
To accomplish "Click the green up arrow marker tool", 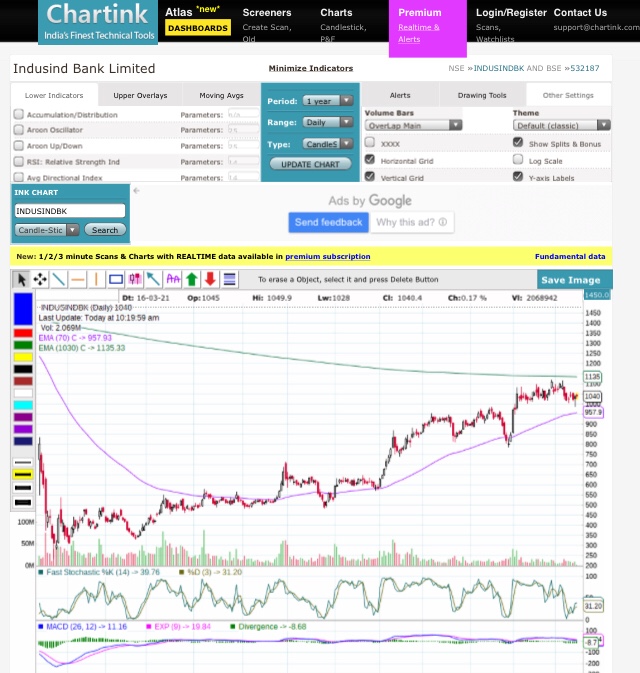I will [x=192, y=280].
